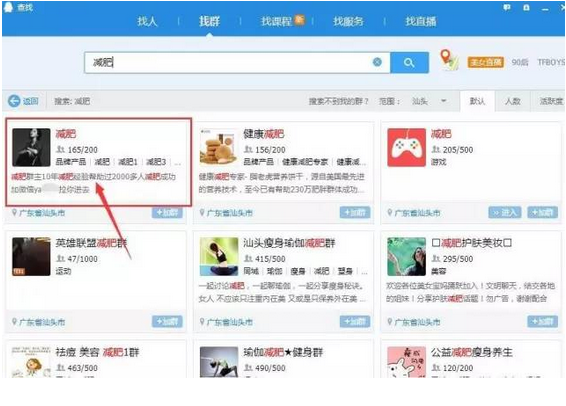The width and height of the screenshot is (566, 406).
Task: Click the 祛痘 美容 减肥1群 title
Action: pos(97,352)
